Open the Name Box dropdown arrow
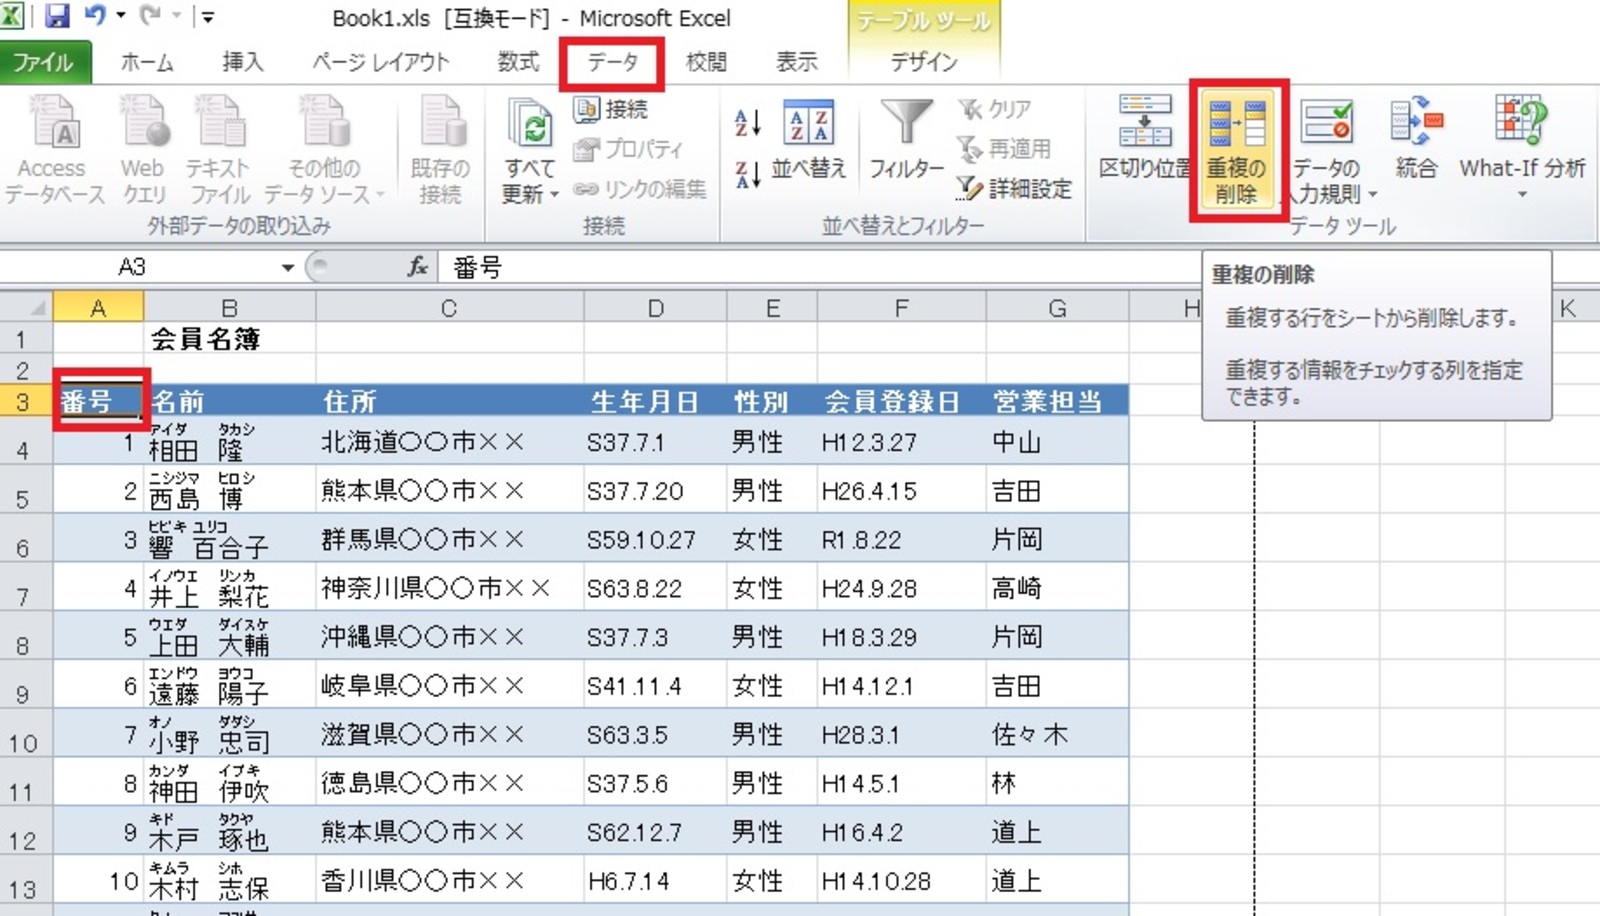Image resolution: width=1600 pixels, height=916 pixels. coord(287,267)
